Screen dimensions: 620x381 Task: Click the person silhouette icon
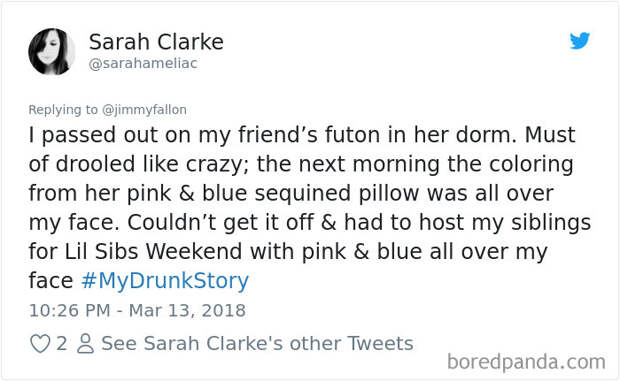(85, 343)
